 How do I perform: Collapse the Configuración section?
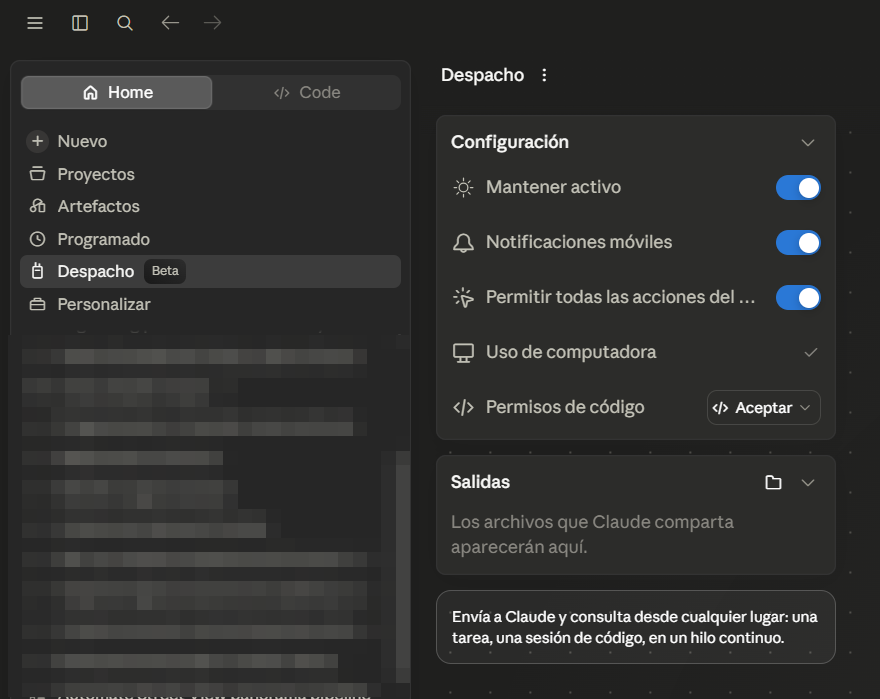point(808,143)
